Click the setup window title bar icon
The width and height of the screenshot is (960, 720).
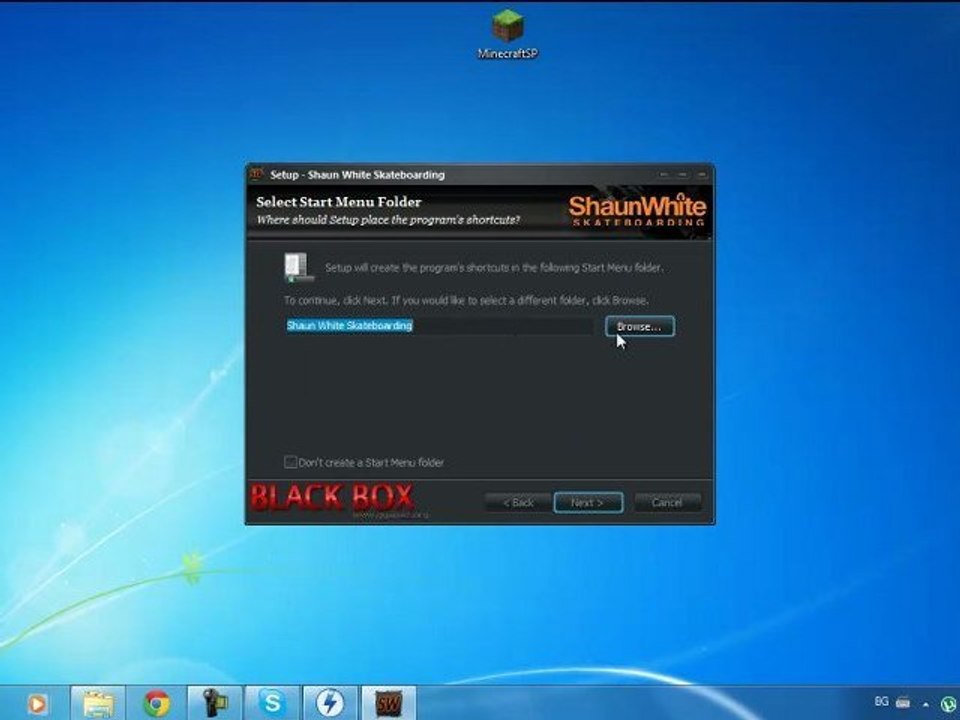pyautogui.click(x=257, y=174)
